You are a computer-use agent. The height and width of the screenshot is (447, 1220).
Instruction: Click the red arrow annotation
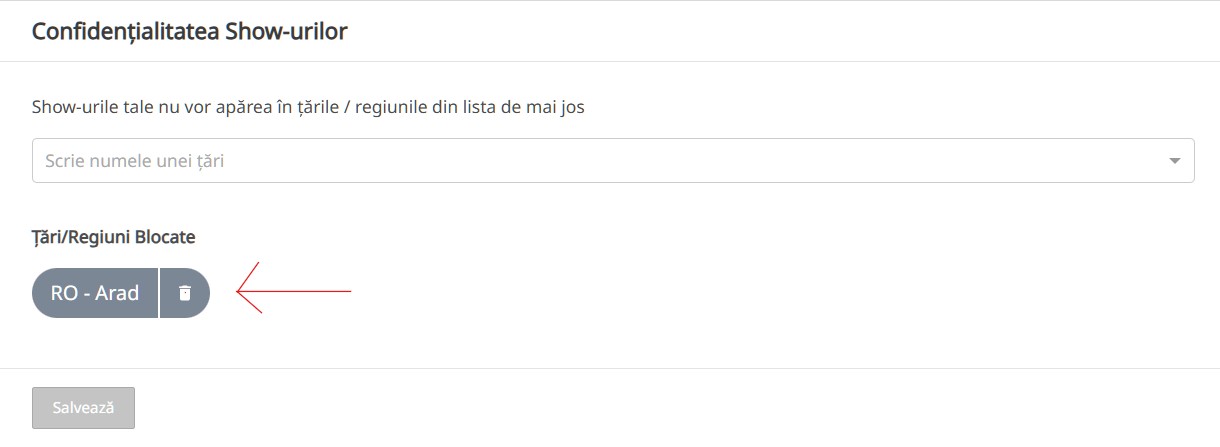293,291
